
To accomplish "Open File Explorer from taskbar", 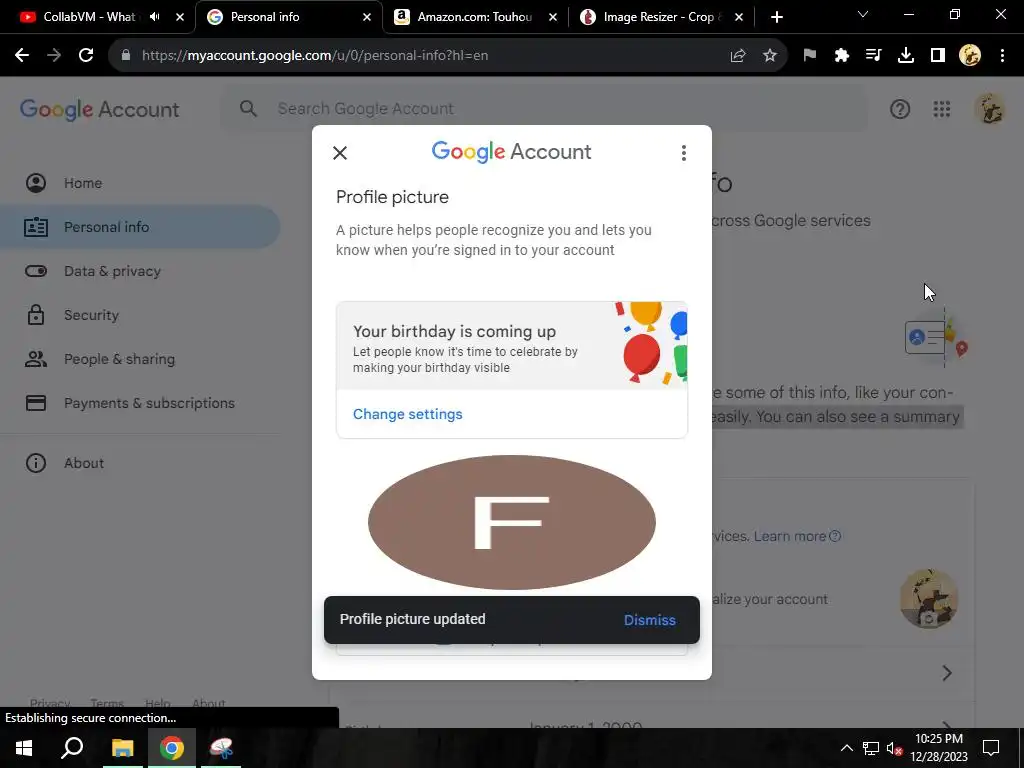I will tap(122, 748).
